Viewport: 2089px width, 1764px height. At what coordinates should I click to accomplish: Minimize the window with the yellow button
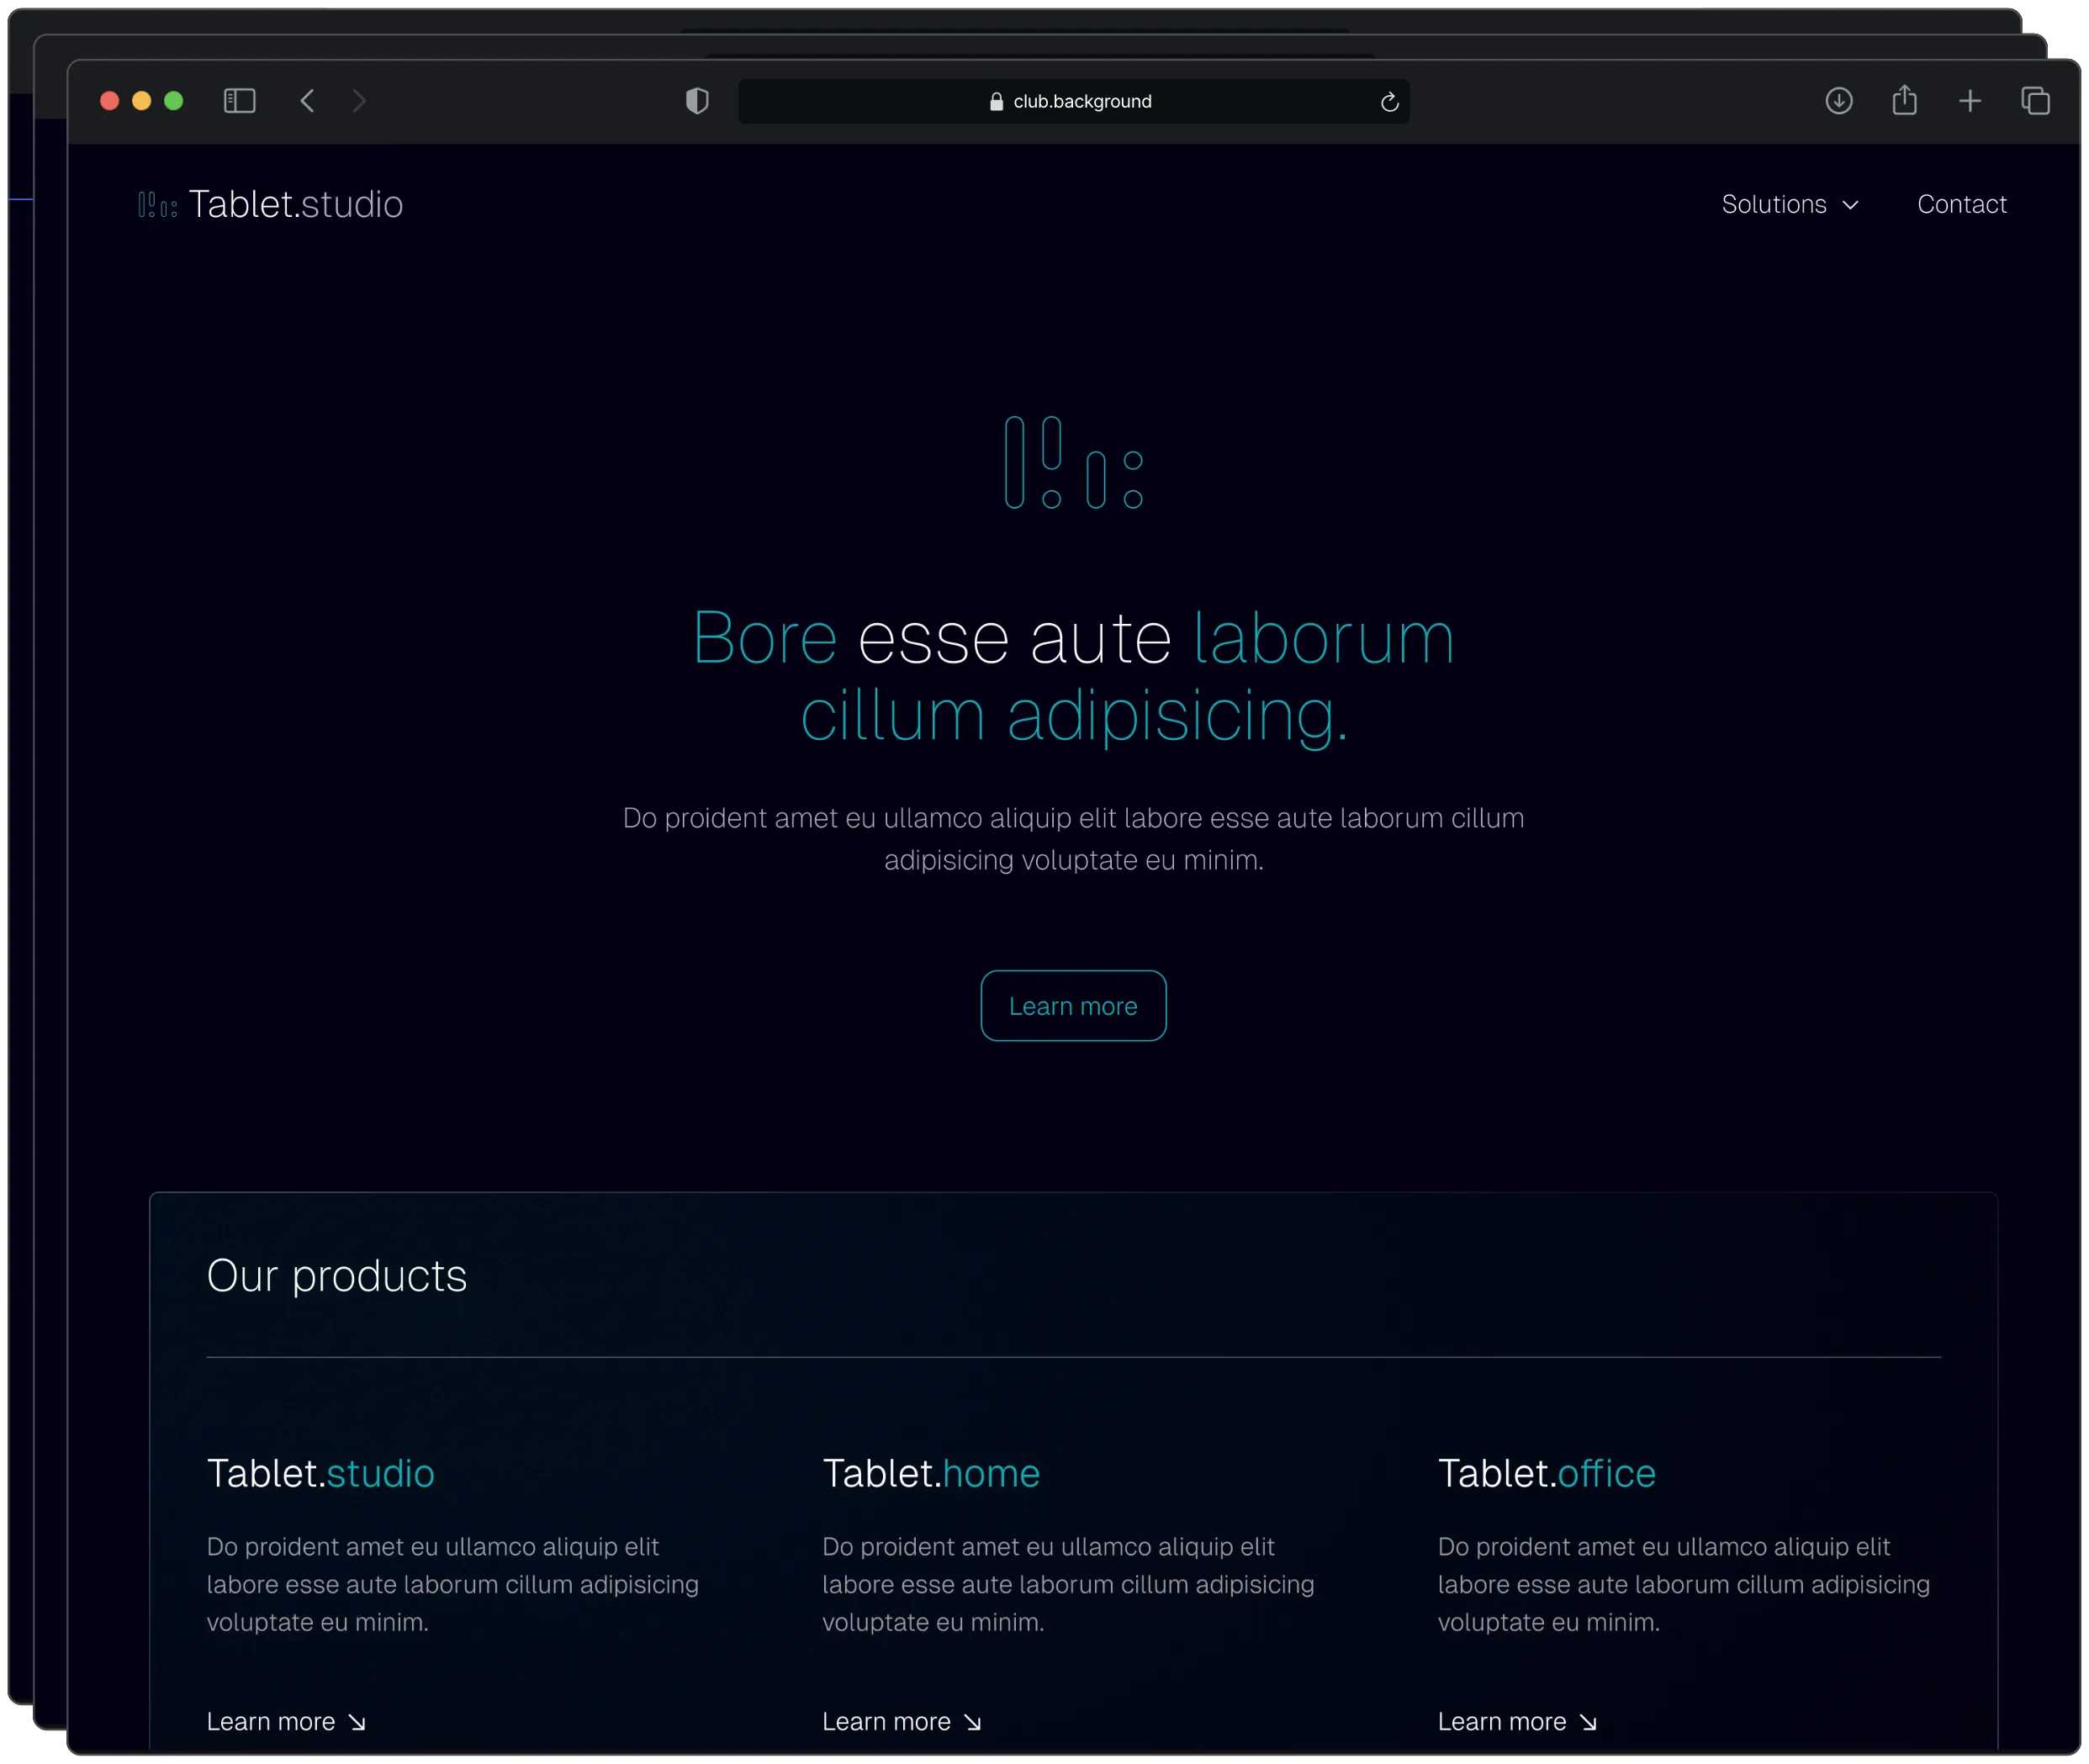tap(142, 101)
